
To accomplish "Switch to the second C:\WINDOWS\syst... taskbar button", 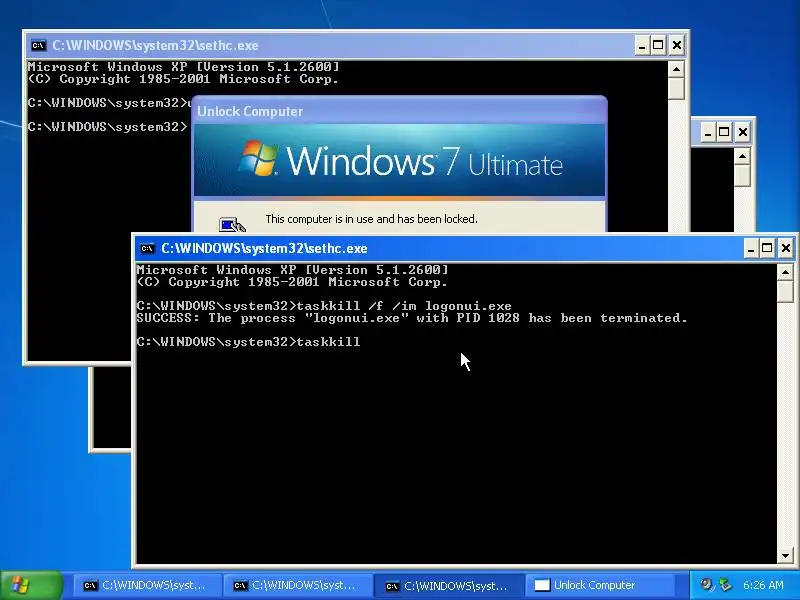I will pos(297,586).
